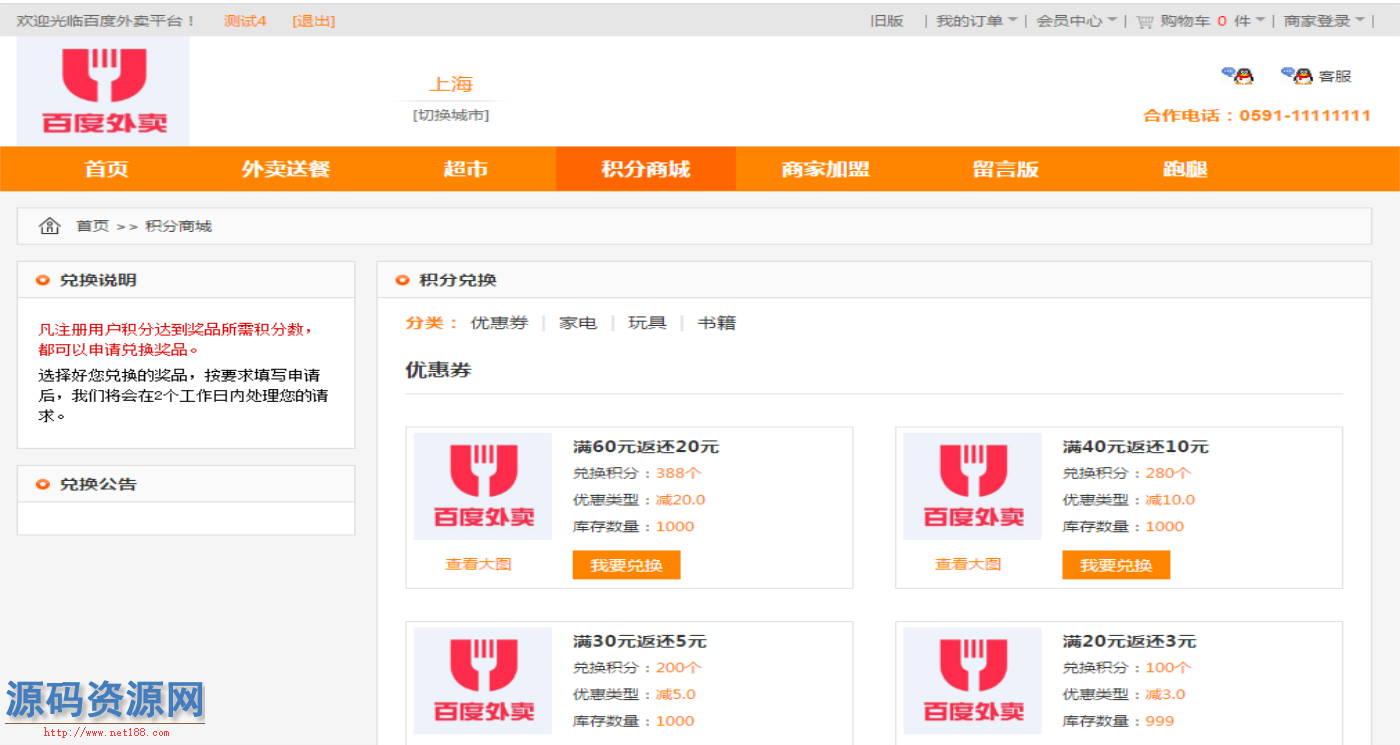Click 查看大图 under 满40元 coupon

point(968,564)
